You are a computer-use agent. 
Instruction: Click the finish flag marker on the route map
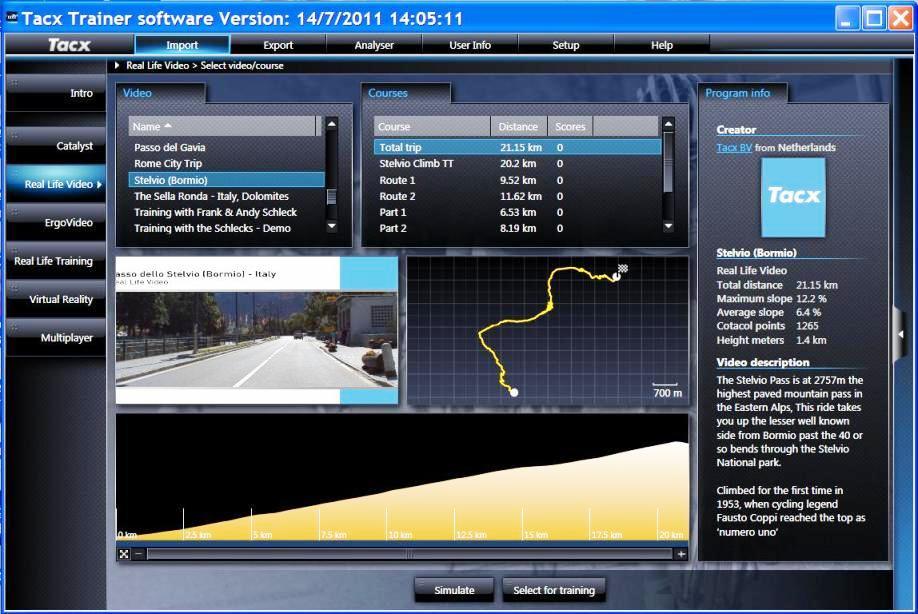coord(622,269)
